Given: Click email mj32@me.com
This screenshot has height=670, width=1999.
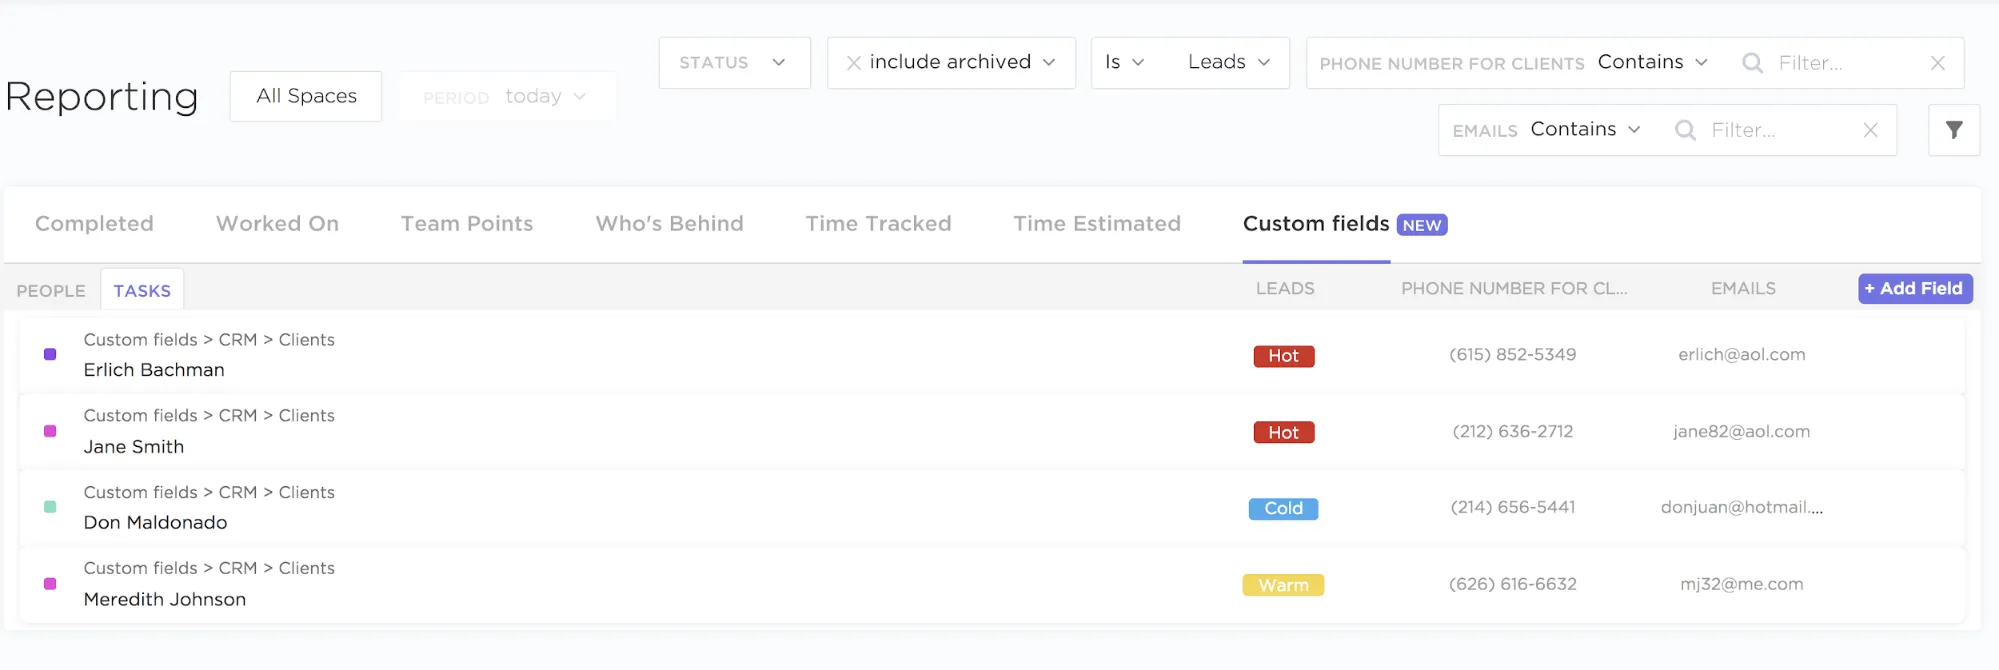Looking at the screenshot, I should 1742,585.
